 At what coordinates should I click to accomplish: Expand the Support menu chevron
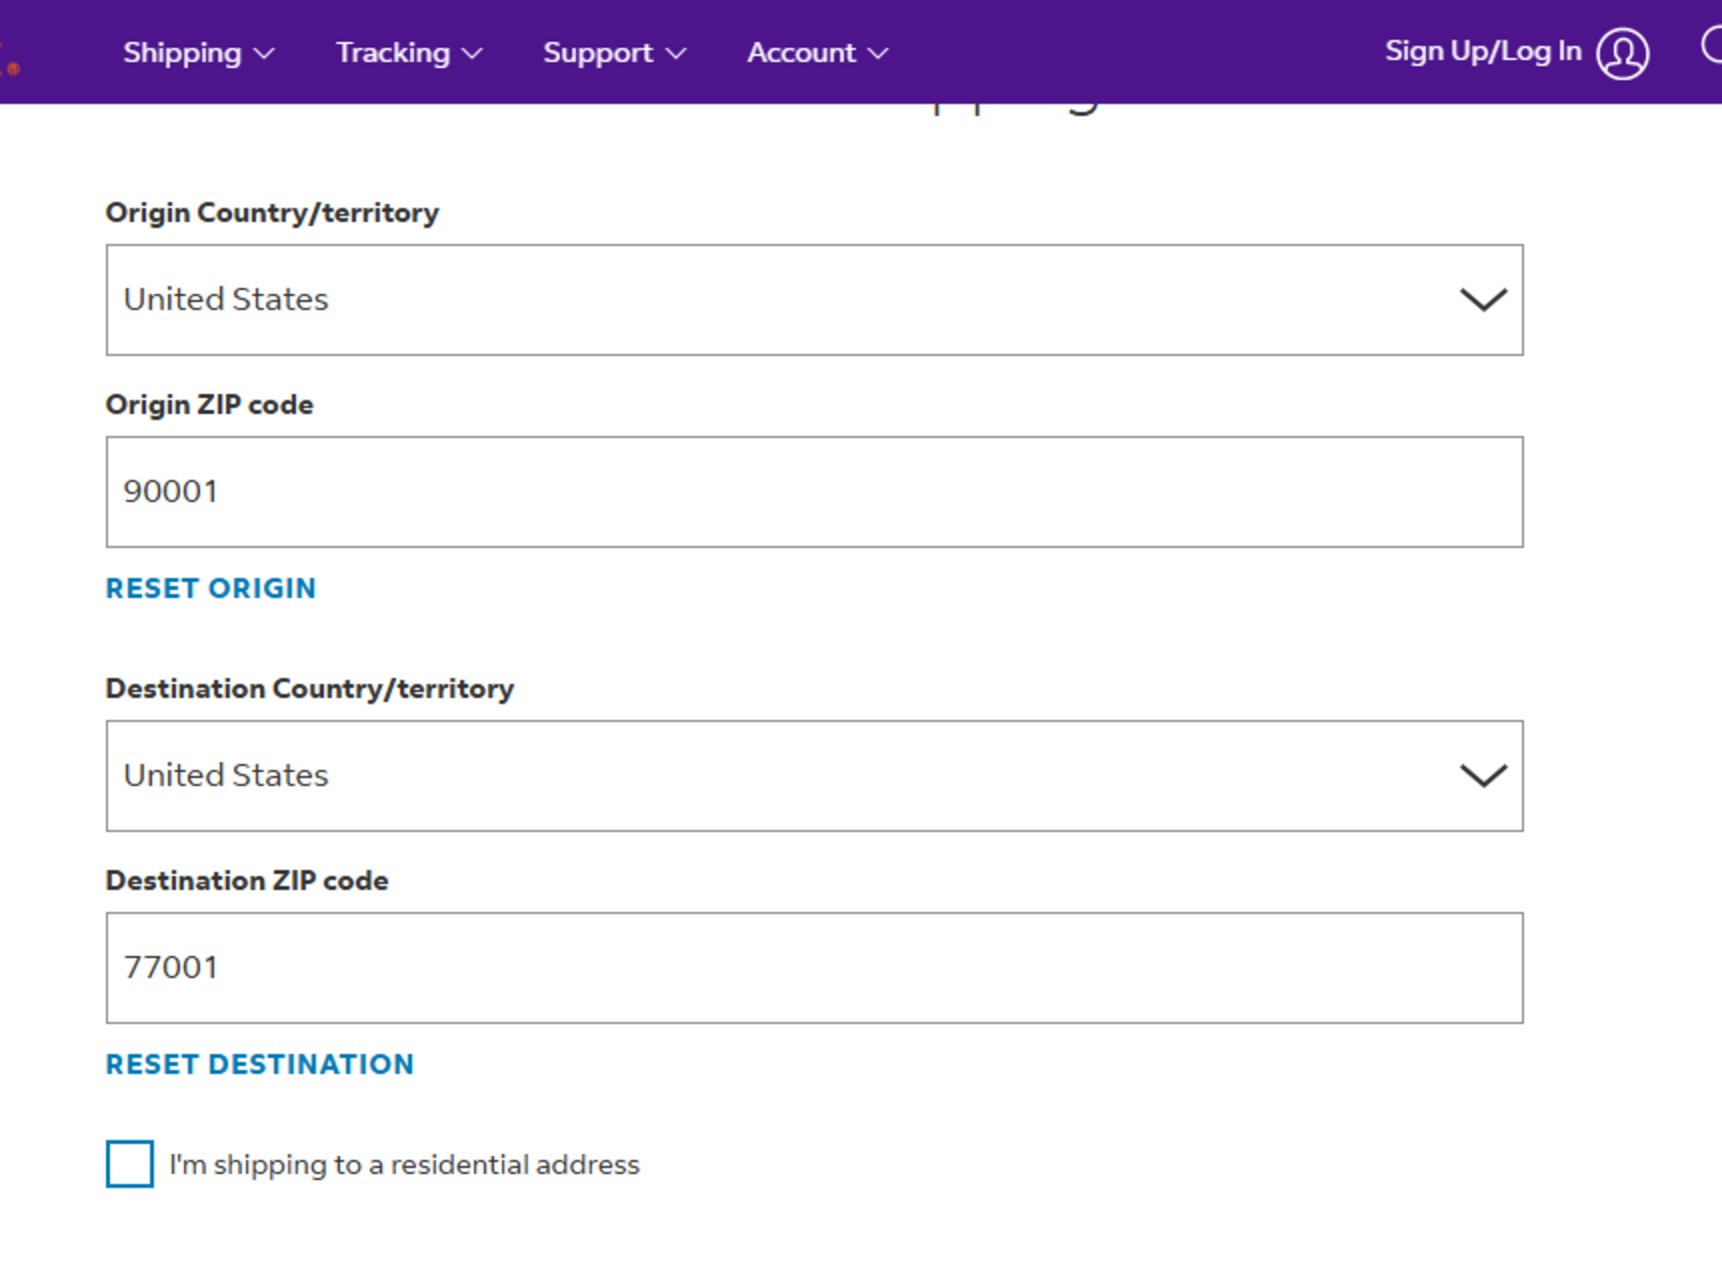678,54
